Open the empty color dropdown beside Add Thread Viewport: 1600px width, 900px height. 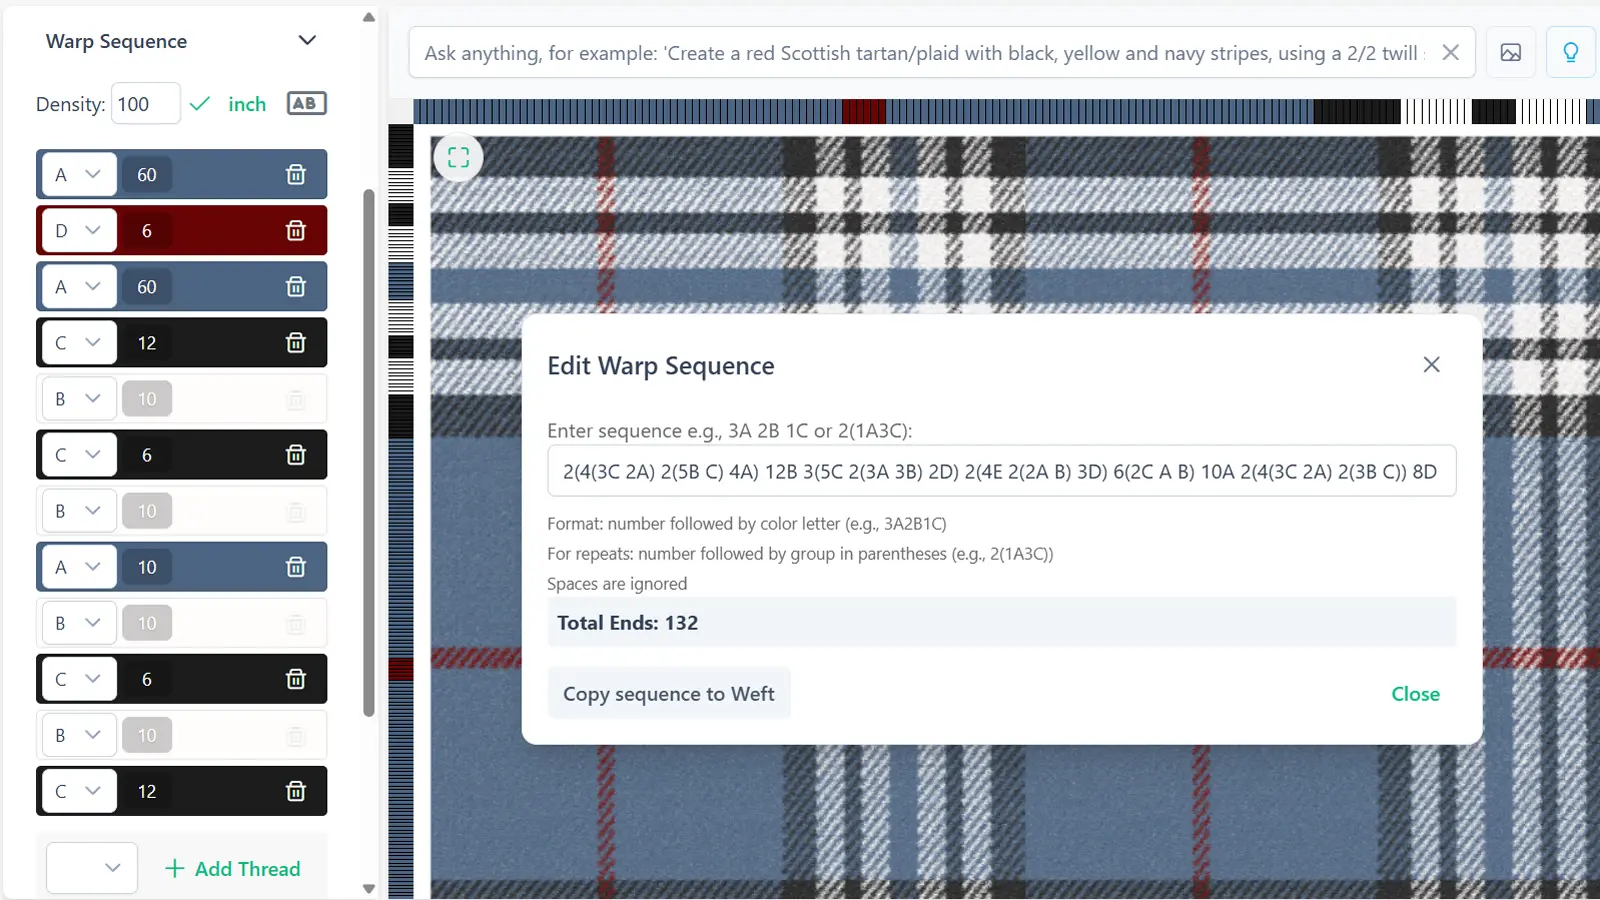tap(92, 868)
